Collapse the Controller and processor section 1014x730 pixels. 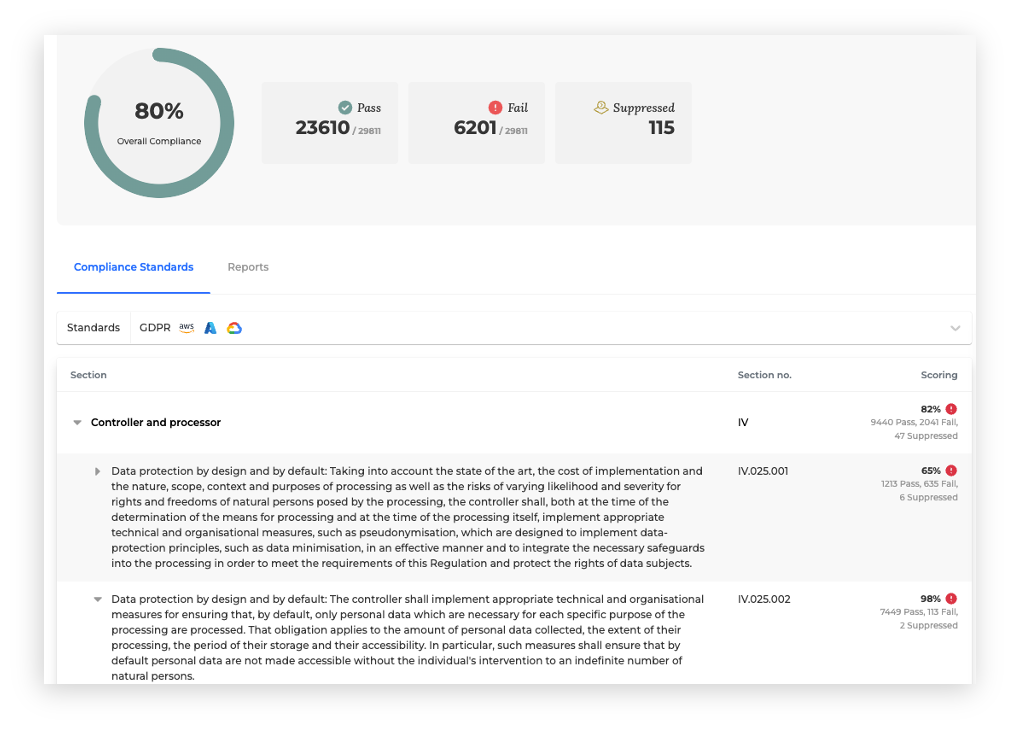pos(77,423)
